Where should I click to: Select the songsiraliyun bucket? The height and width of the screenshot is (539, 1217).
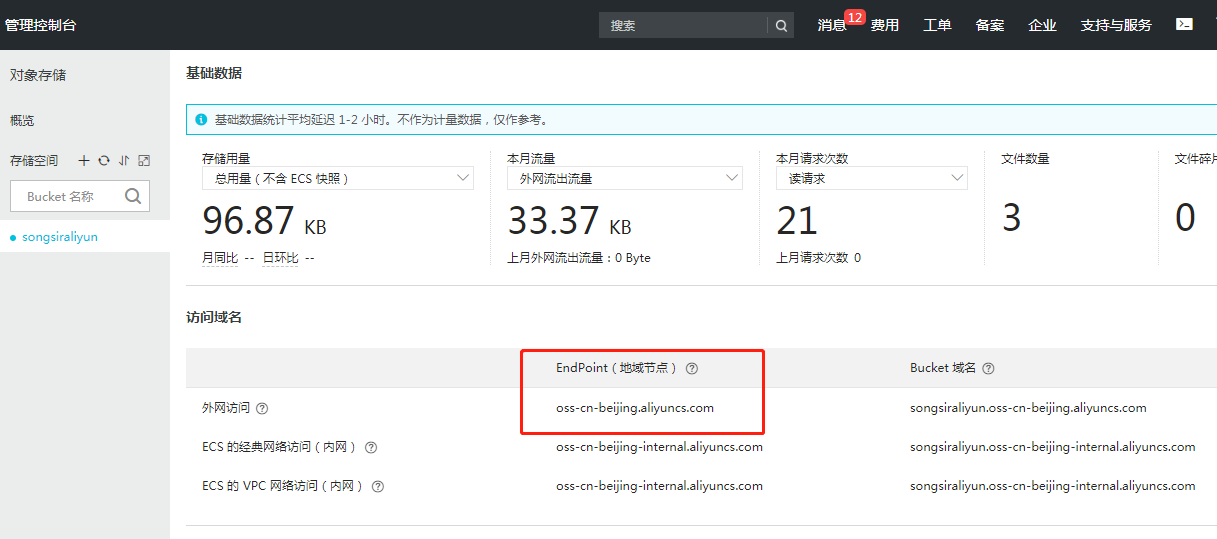(60, 237)
